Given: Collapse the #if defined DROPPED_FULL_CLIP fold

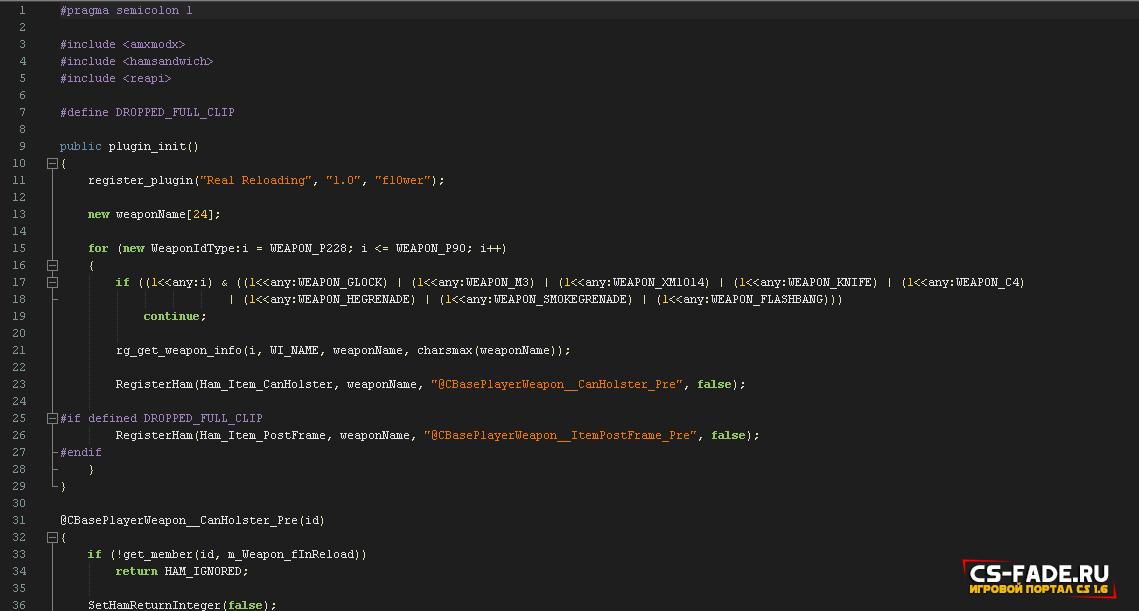Looking at the screenshot, I should coord(52,418).
